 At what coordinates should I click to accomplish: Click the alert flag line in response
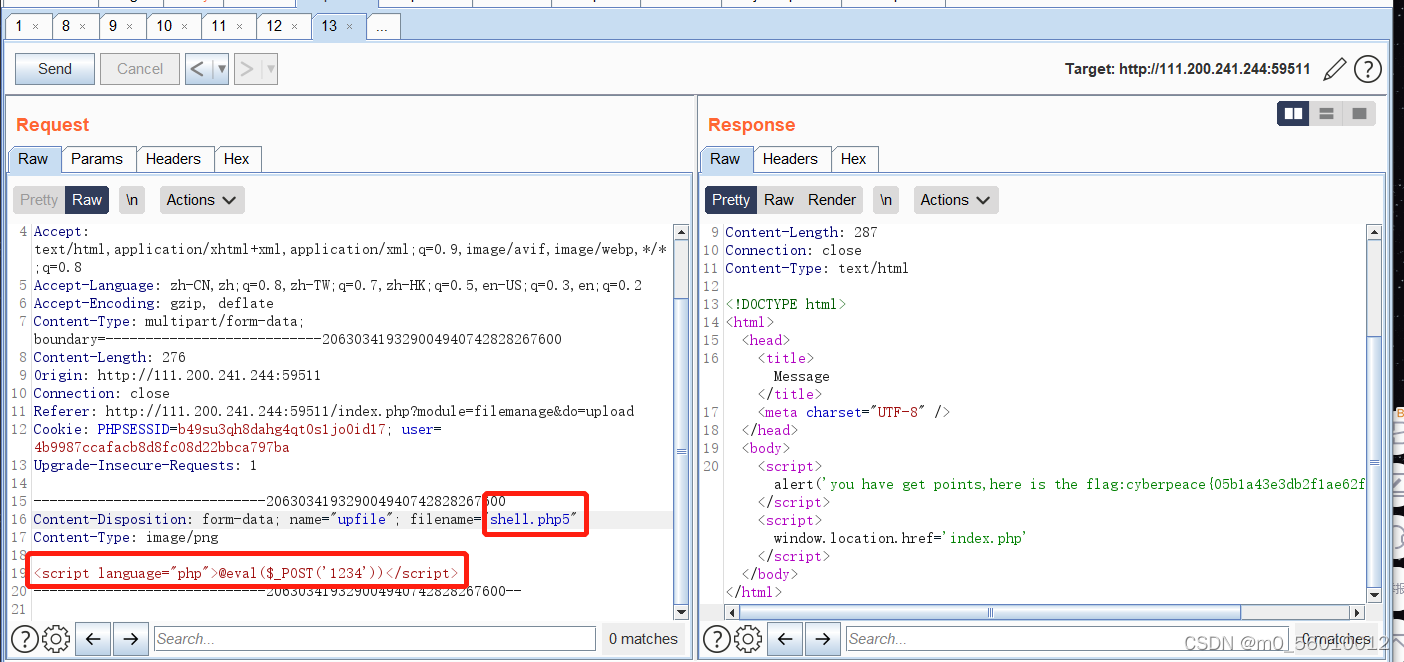1070,484
